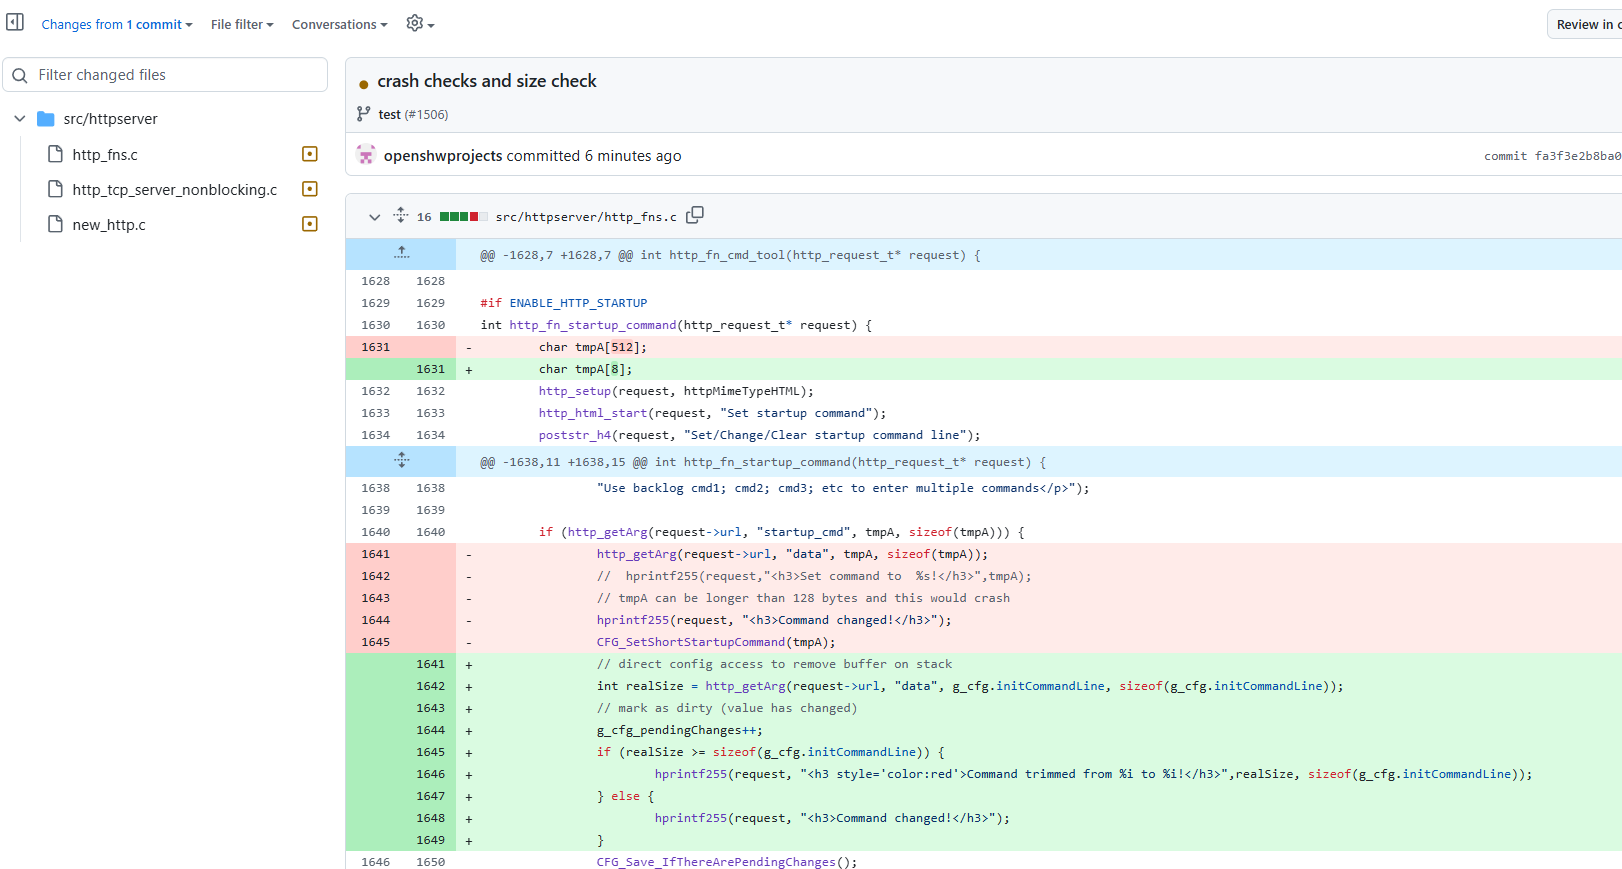This screenshot has height=869, width=1622.
Task: Click the commit status dot before title
Action: [364, 84]
